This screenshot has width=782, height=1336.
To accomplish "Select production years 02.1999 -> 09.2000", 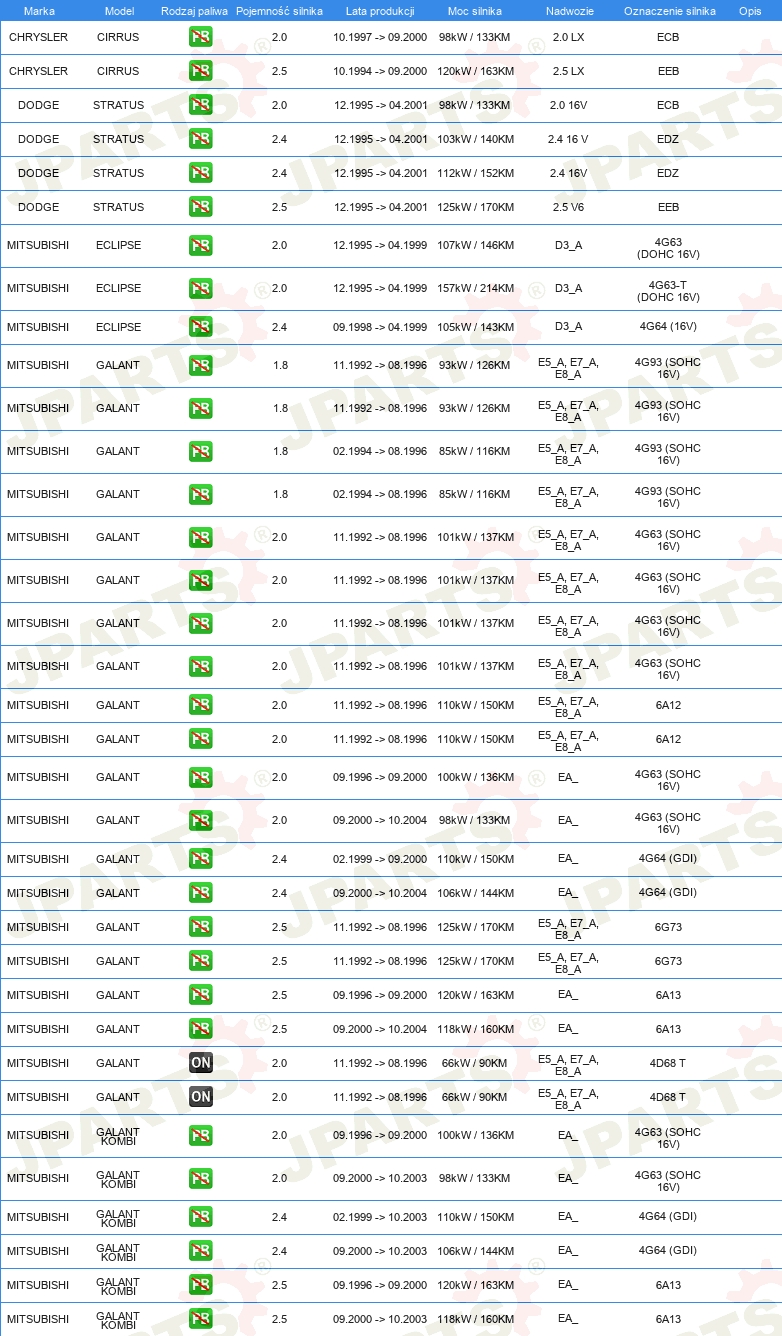I will pyautogui.click(x=380, y=859).
